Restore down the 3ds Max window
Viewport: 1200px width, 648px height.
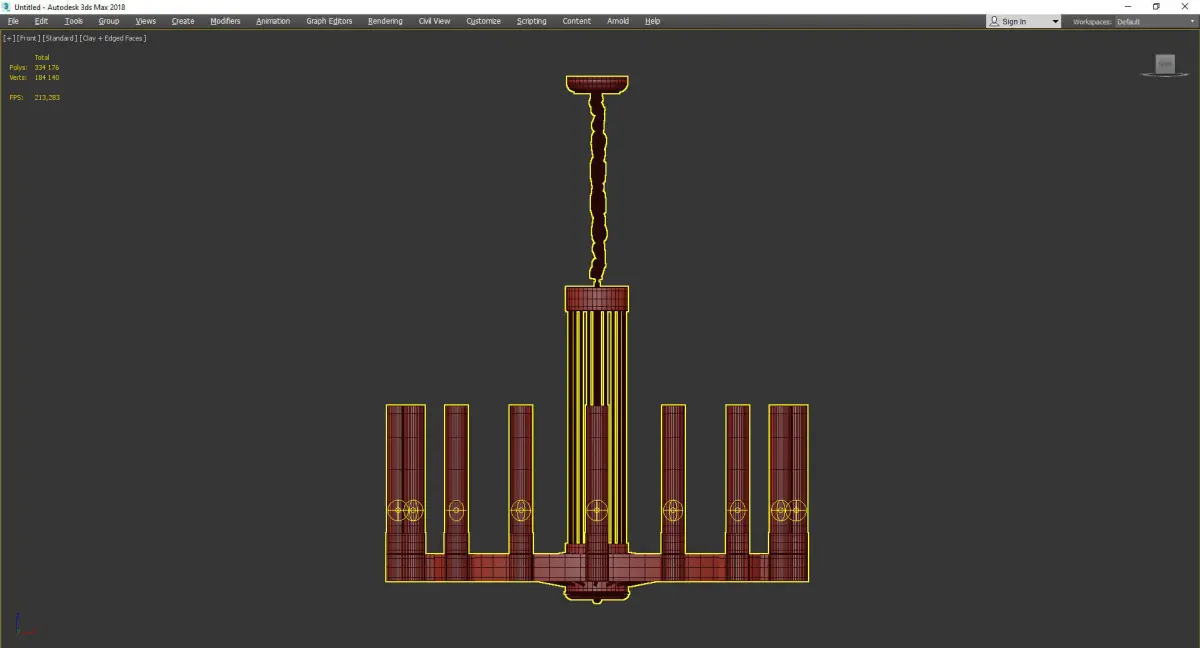[x=1157, y=7]
